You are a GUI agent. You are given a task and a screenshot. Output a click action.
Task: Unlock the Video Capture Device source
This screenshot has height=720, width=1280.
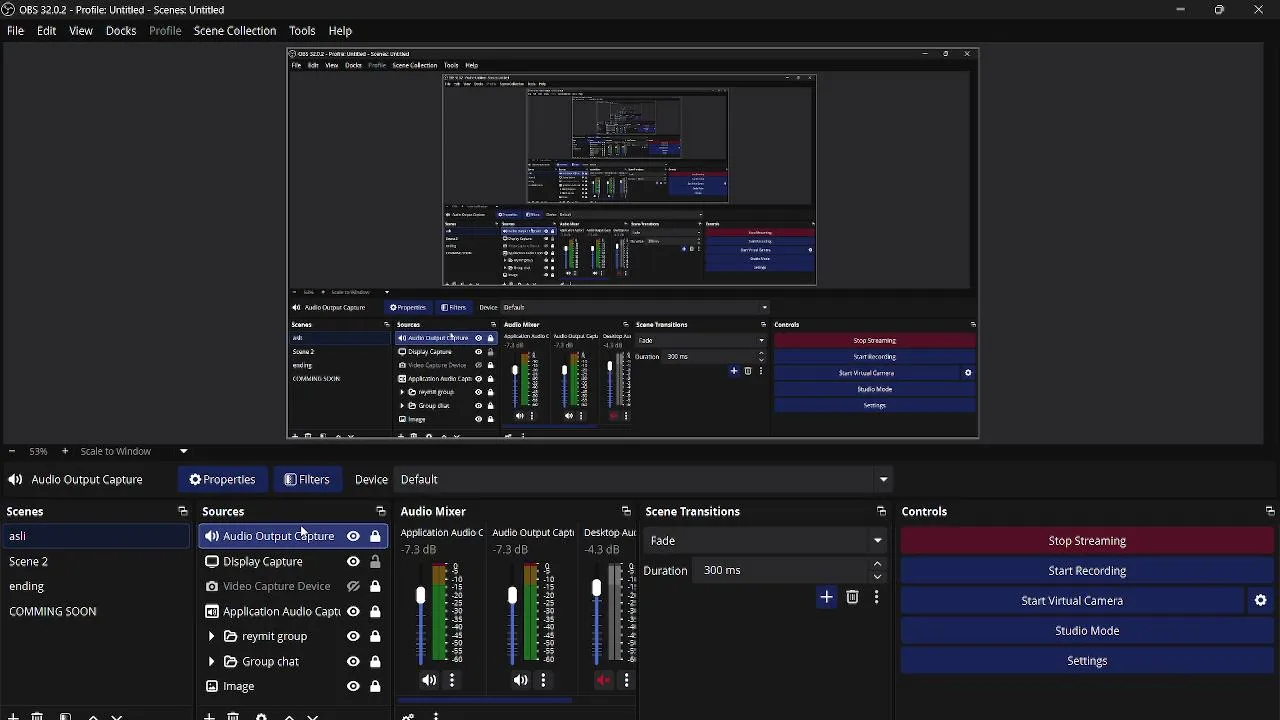(375, 586)
